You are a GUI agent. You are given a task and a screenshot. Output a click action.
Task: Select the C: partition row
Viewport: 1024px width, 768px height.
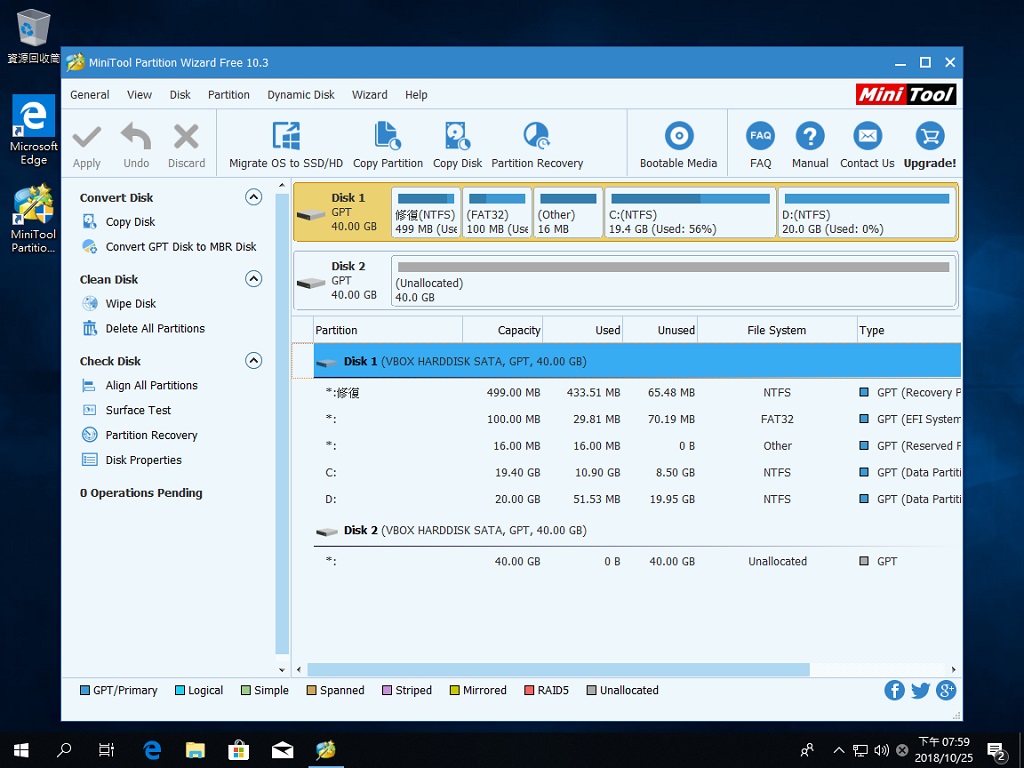coord(637,472)
